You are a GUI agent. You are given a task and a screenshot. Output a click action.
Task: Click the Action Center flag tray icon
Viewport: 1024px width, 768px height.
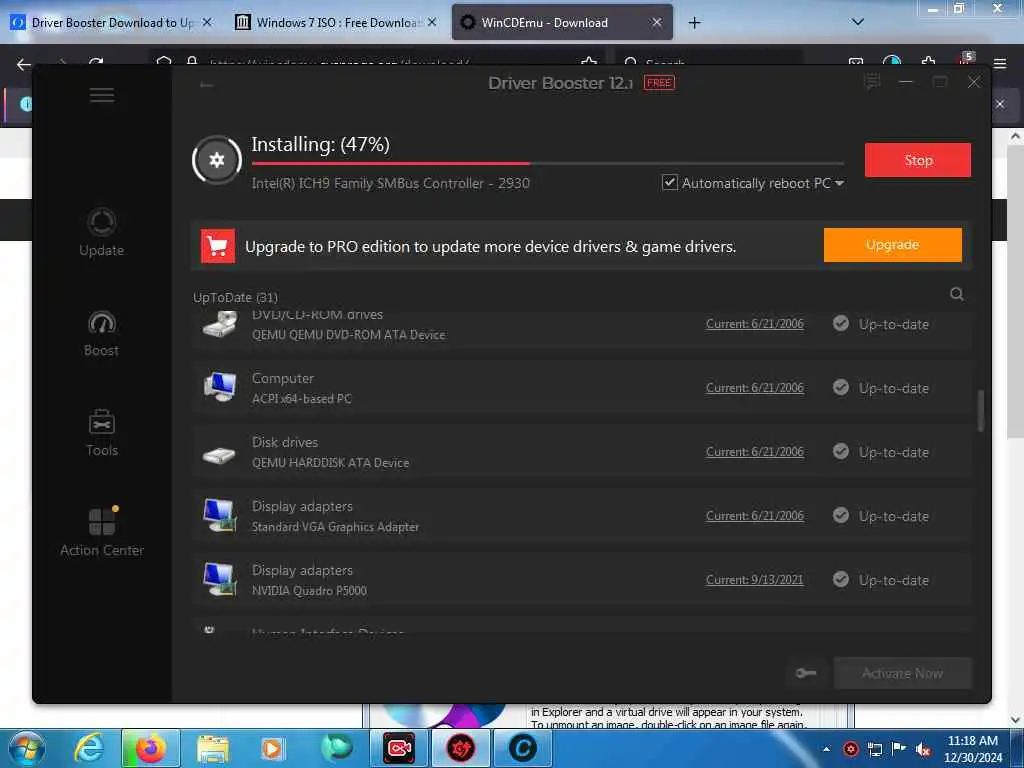click(x=899, y=748)
